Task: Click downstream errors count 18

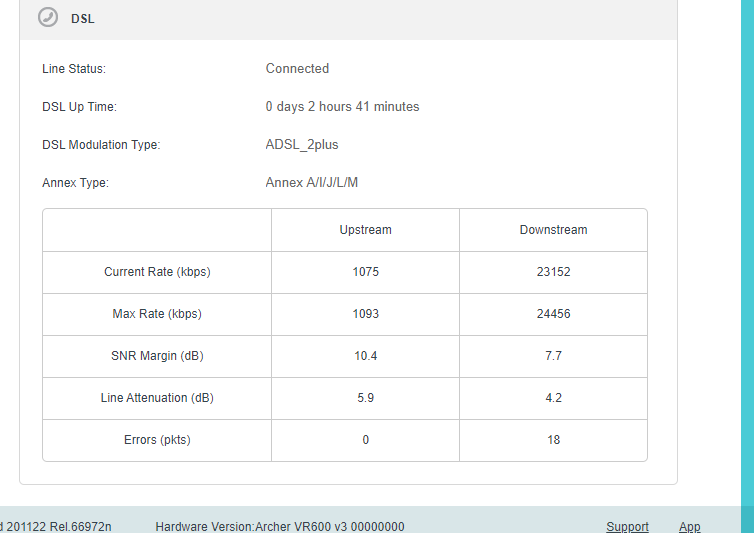Action: point(553,440)
